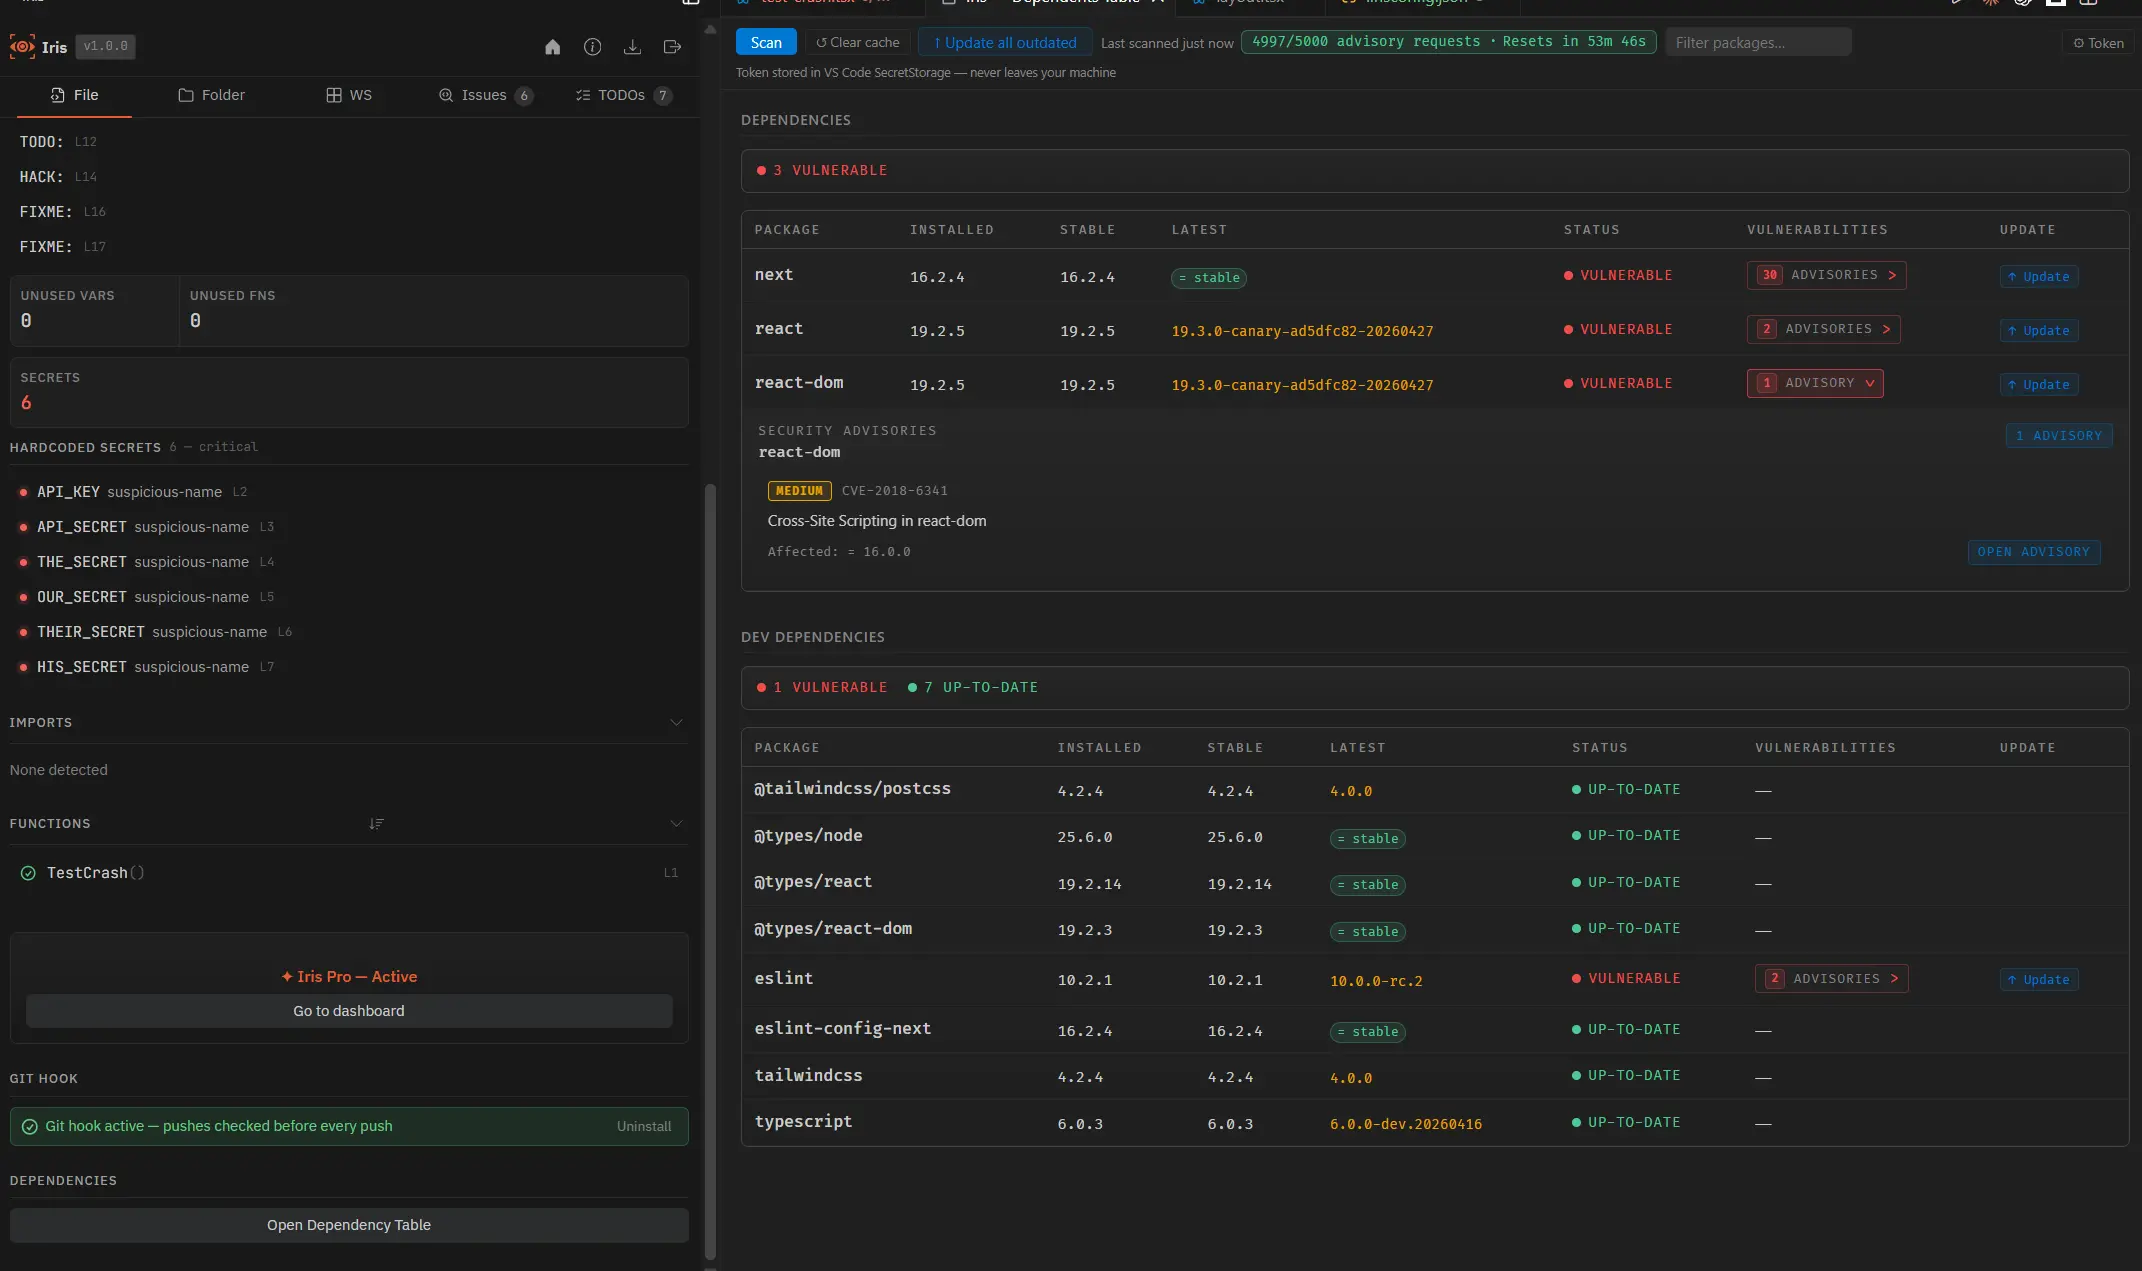
Task: Click the Iris eye logo icon
Action: (22, 46)
